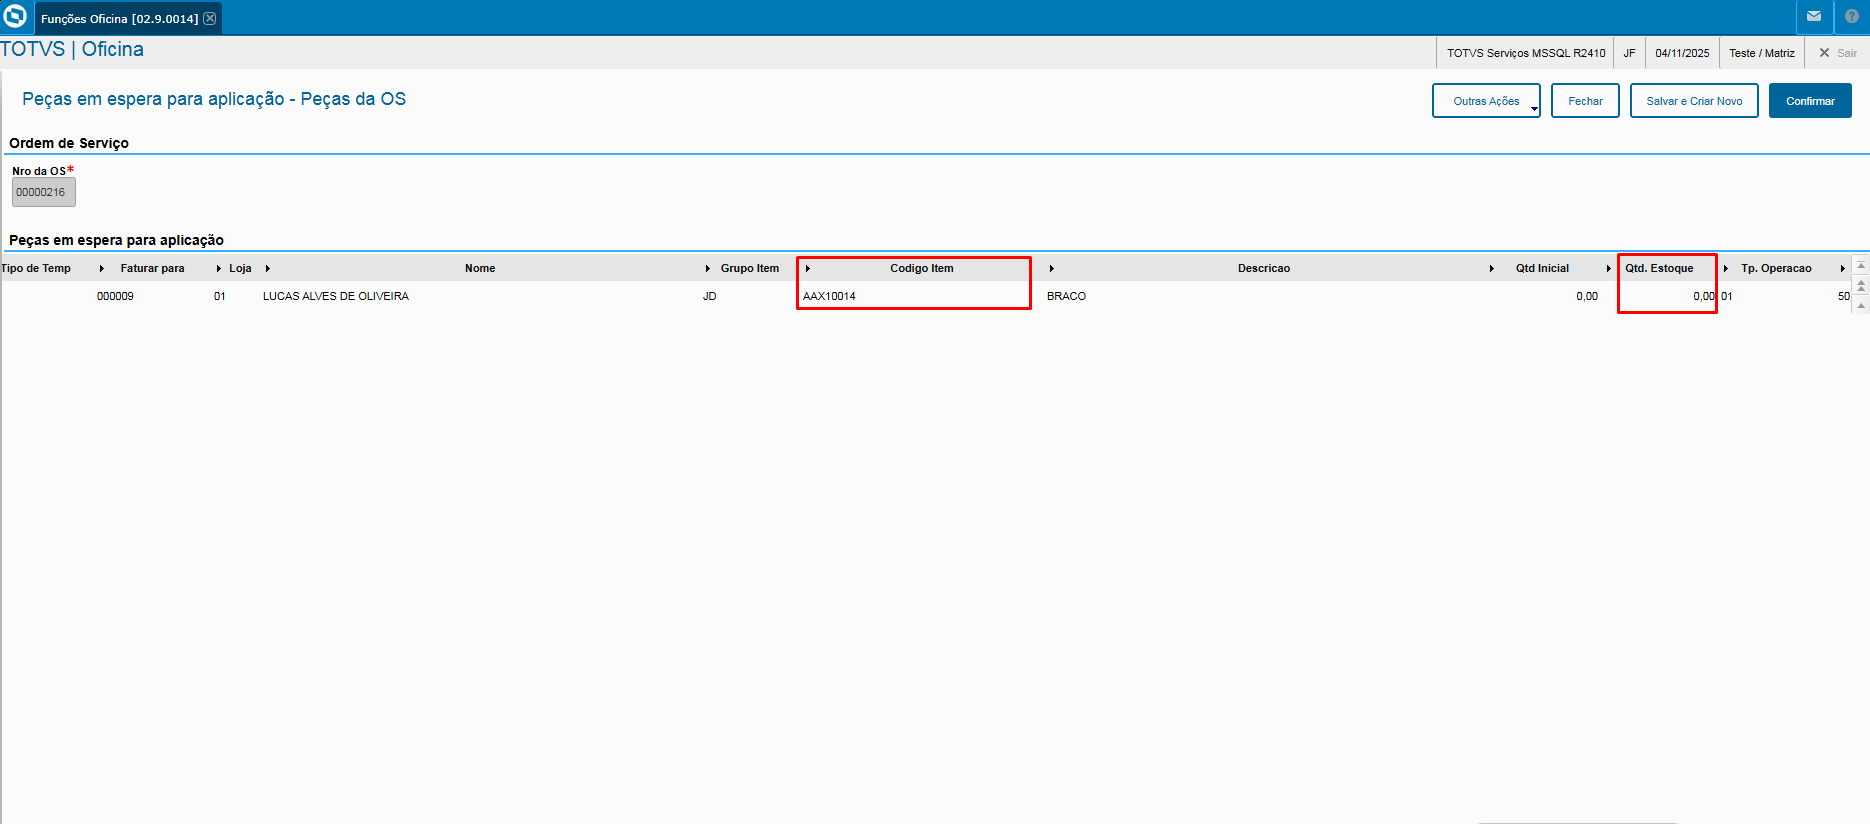
Task: Click Sair to exit the system
Action: coord(1838,53)
